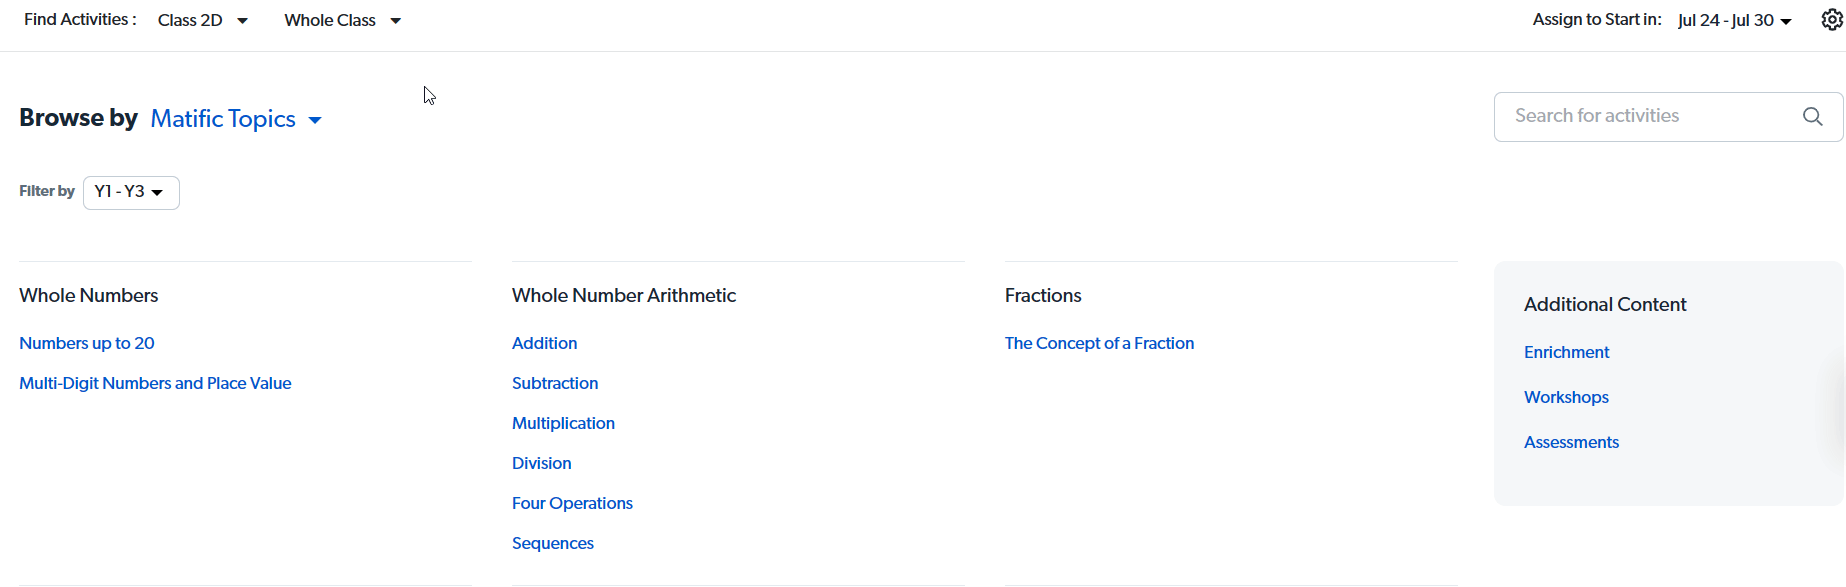Expand the Y1 - Y3 filter dropdown
The width and height of the screenshot is (1846, 587).
click(131, 192)
